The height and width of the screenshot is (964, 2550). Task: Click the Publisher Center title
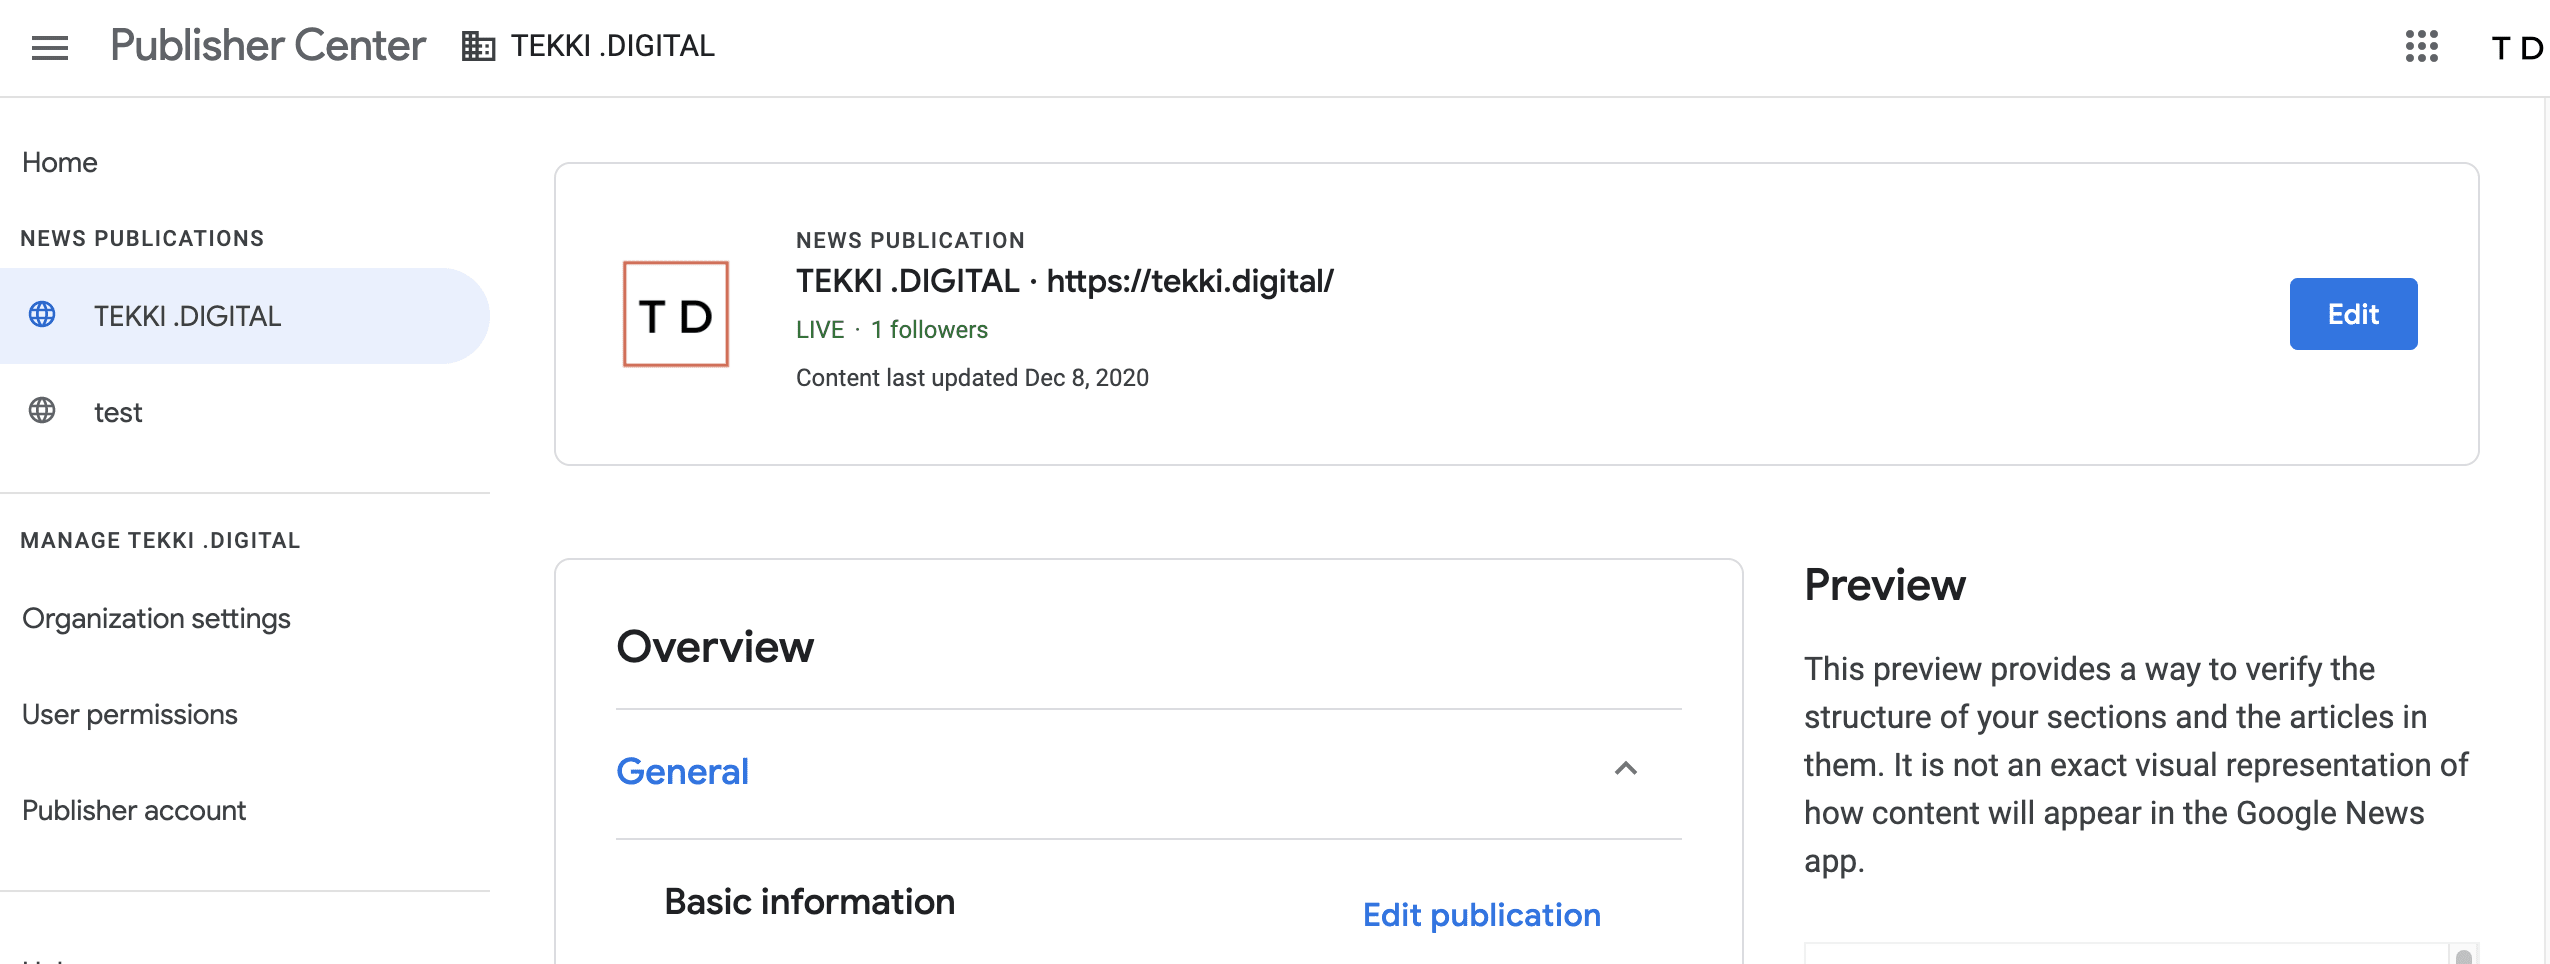click(268, 46)
